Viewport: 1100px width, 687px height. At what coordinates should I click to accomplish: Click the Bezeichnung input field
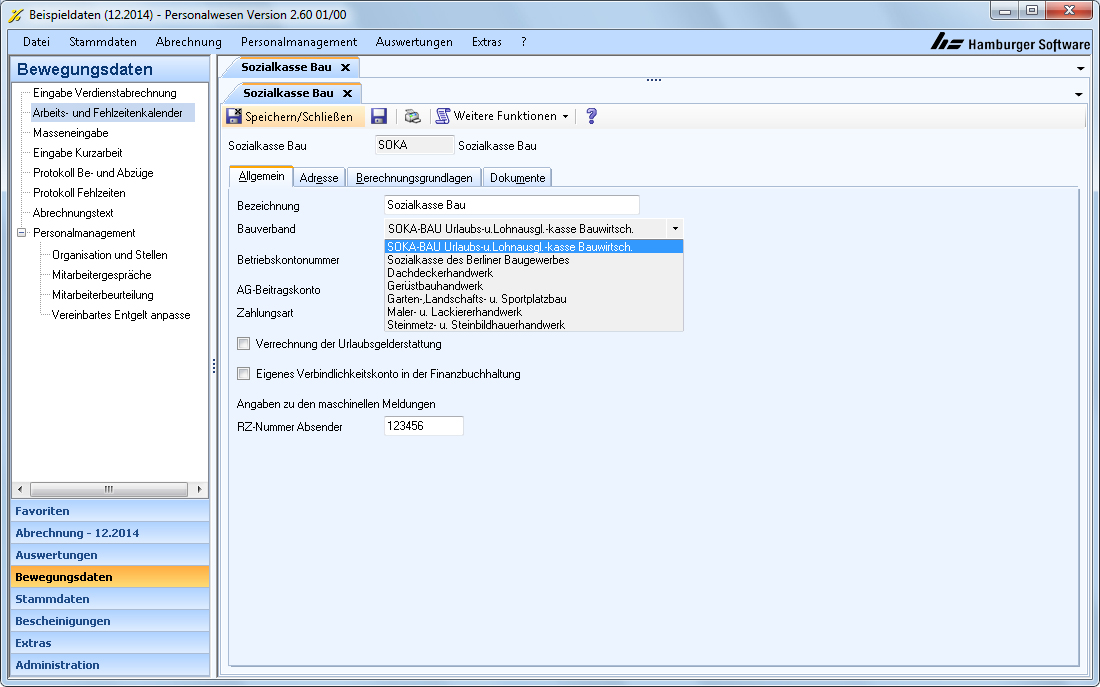[512, 205]
